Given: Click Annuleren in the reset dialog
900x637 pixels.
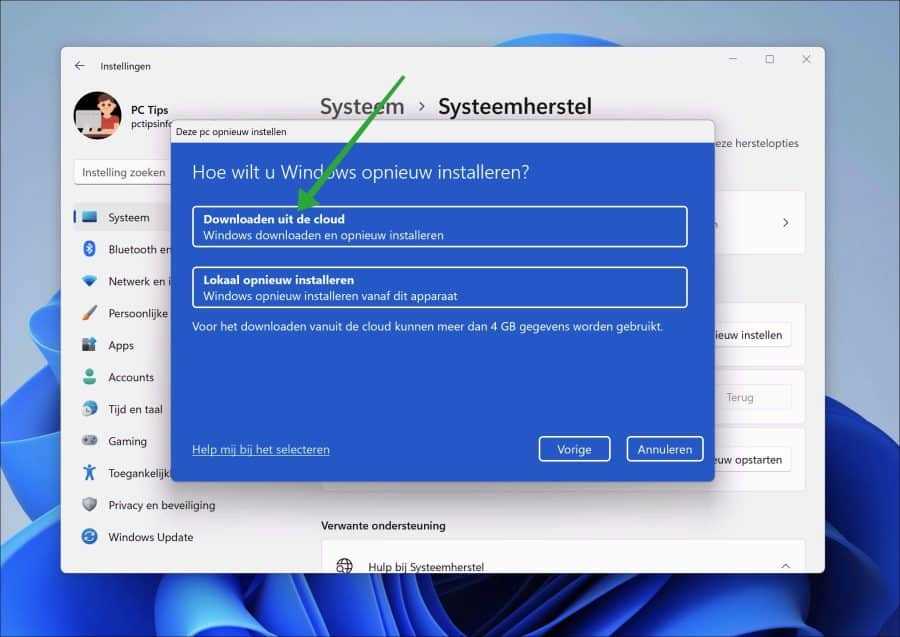Looking at the screenshot, I should pyautogui.click(x=665, y=449).
